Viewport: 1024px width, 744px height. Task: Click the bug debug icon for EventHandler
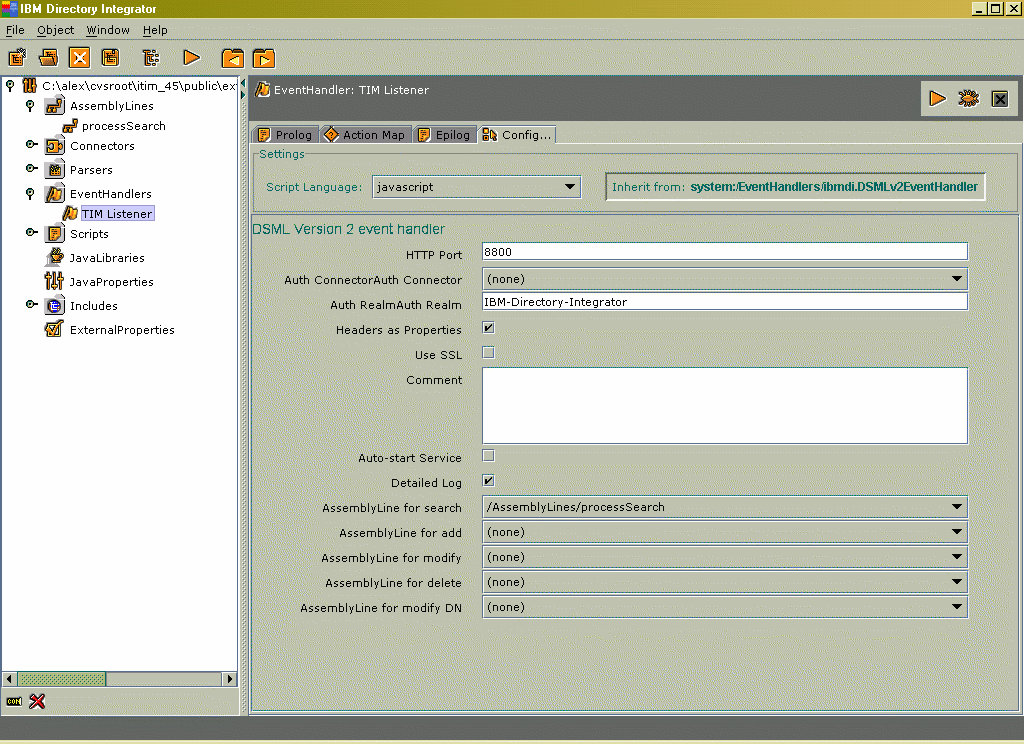tap(968, 98)
